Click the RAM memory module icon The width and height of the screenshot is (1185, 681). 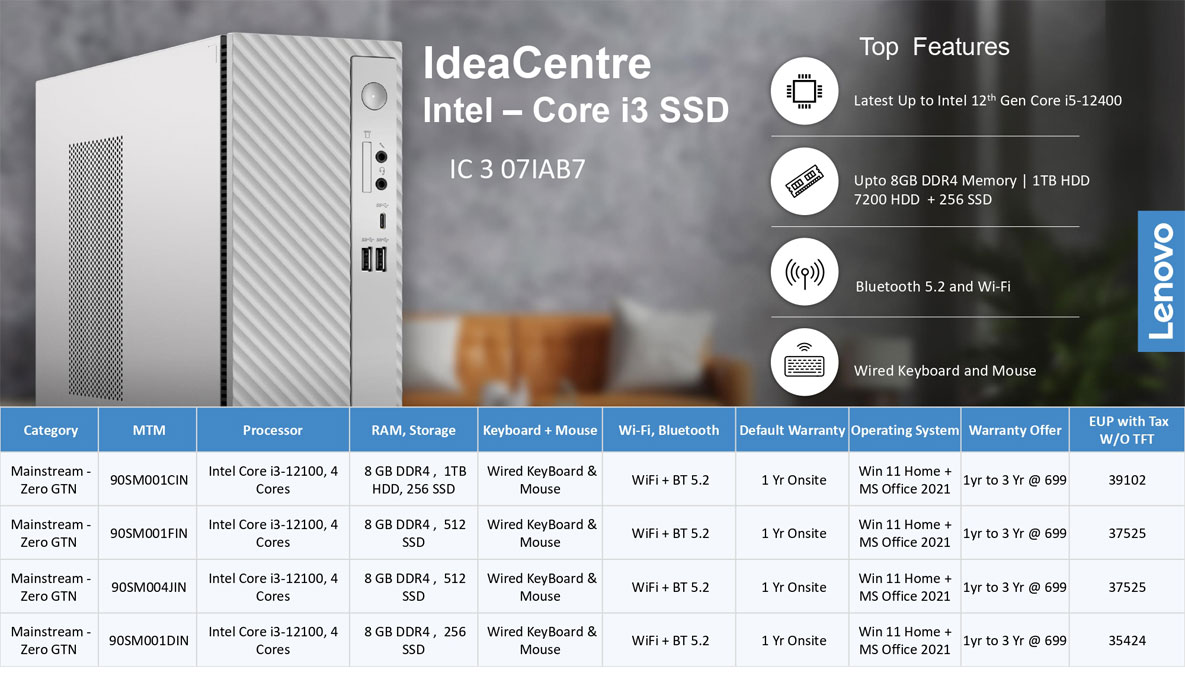[804, 181]
